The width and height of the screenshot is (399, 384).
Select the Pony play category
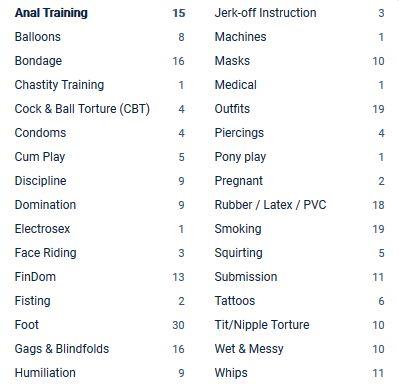pyautogui.click(x=240, y=157)
